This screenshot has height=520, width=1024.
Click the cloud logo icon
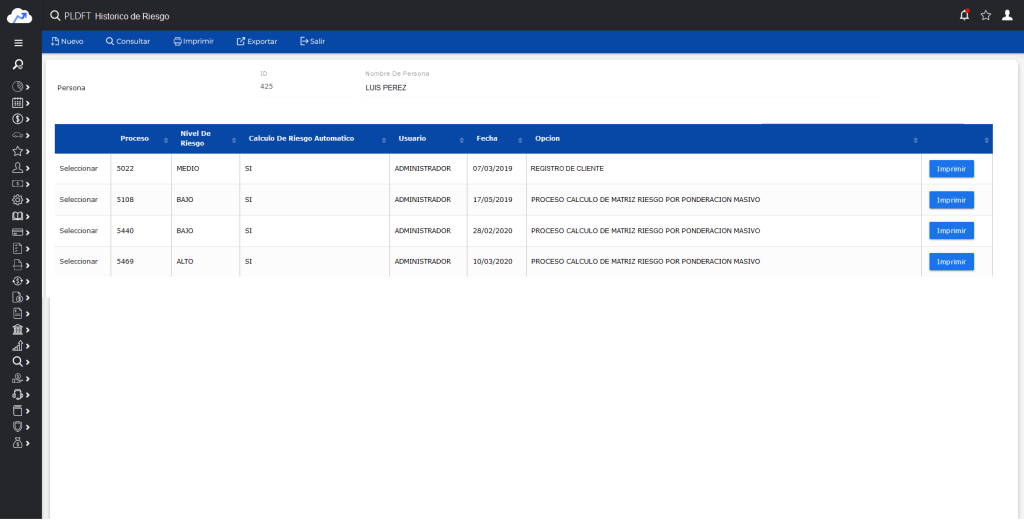click(x=20, y=15)
